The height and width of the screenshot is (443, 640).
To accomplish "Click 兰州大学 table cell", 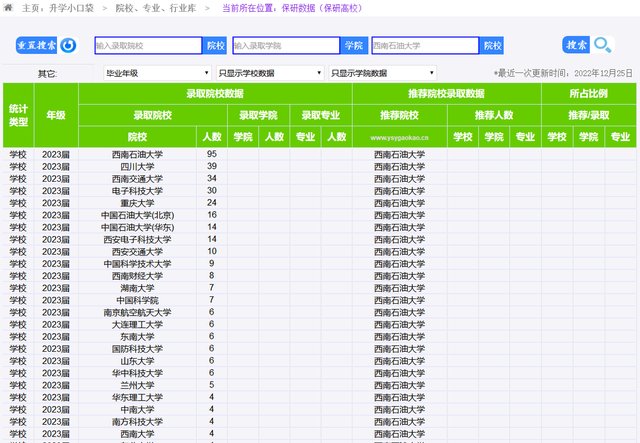I will coord(137,385).
